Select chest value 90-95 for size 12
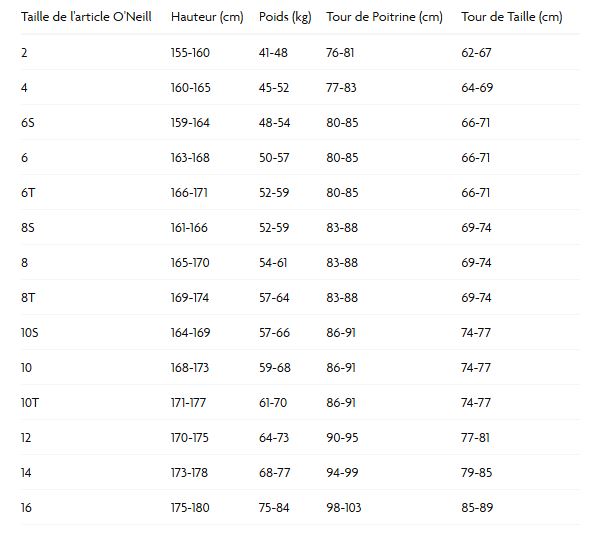Viewport: 596px width, 537px height. pos(342,437)
